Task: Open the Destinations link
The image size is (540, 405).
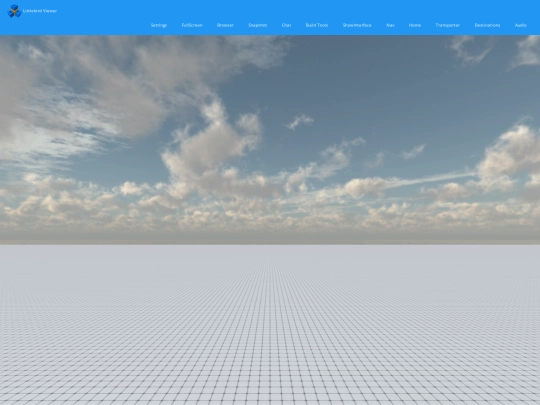Action: 487,25
